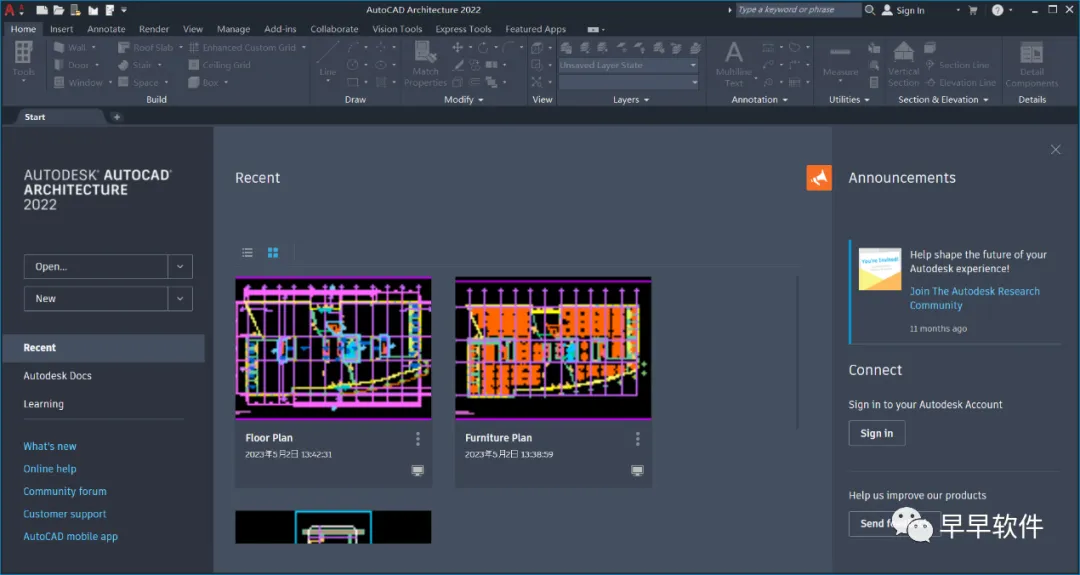The width and height of the screenshot is (1080, 575).
Task: Click the Sign in button under Connect
Action: pyautogui.click(x=876, y=433)
